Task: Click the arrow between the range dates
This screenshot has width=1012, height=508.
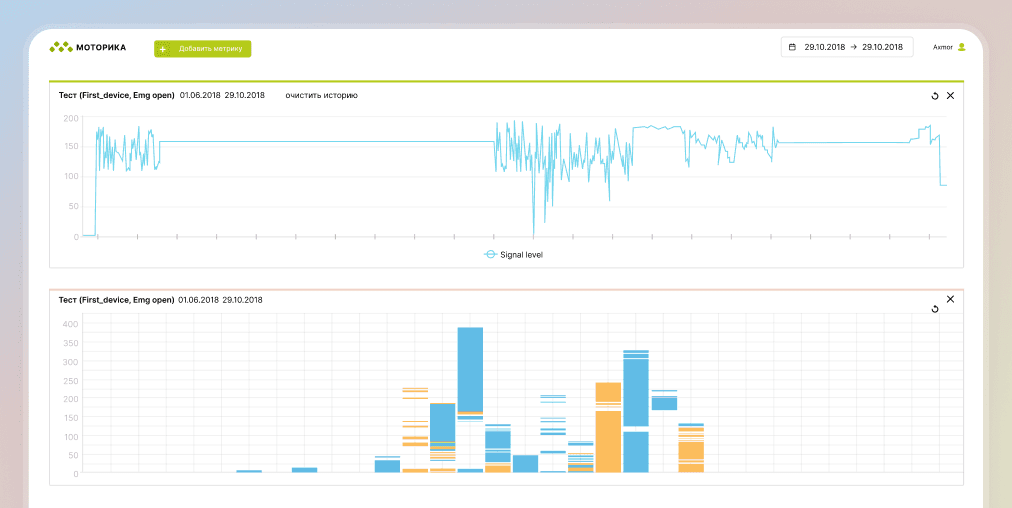Action: (854, 47)
